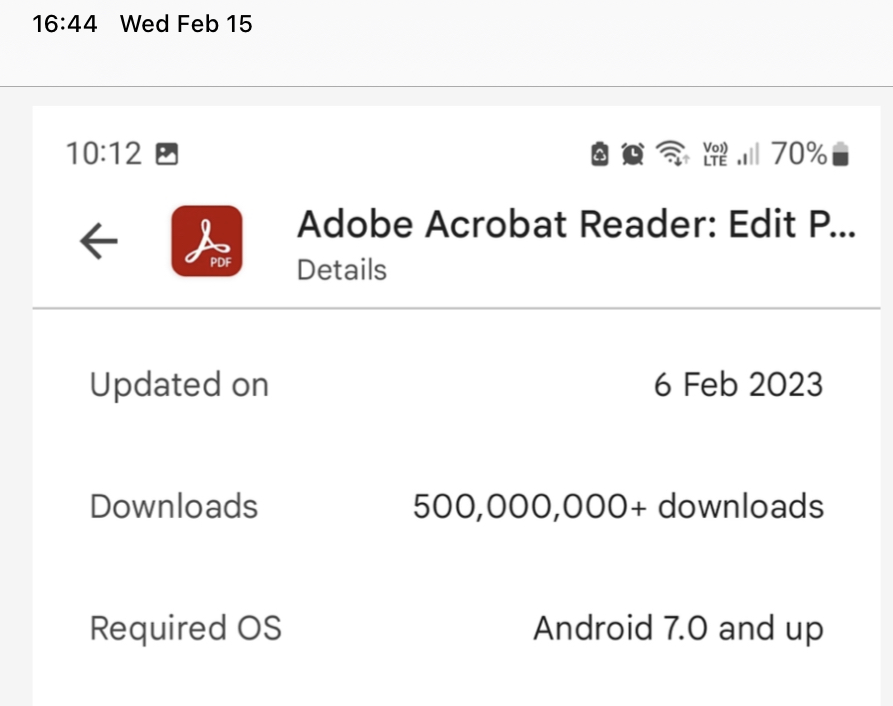The image size is (893, 706).
Task: Click the Adobe Acrobat PDF app icon
Action: (x=206, y=241)
